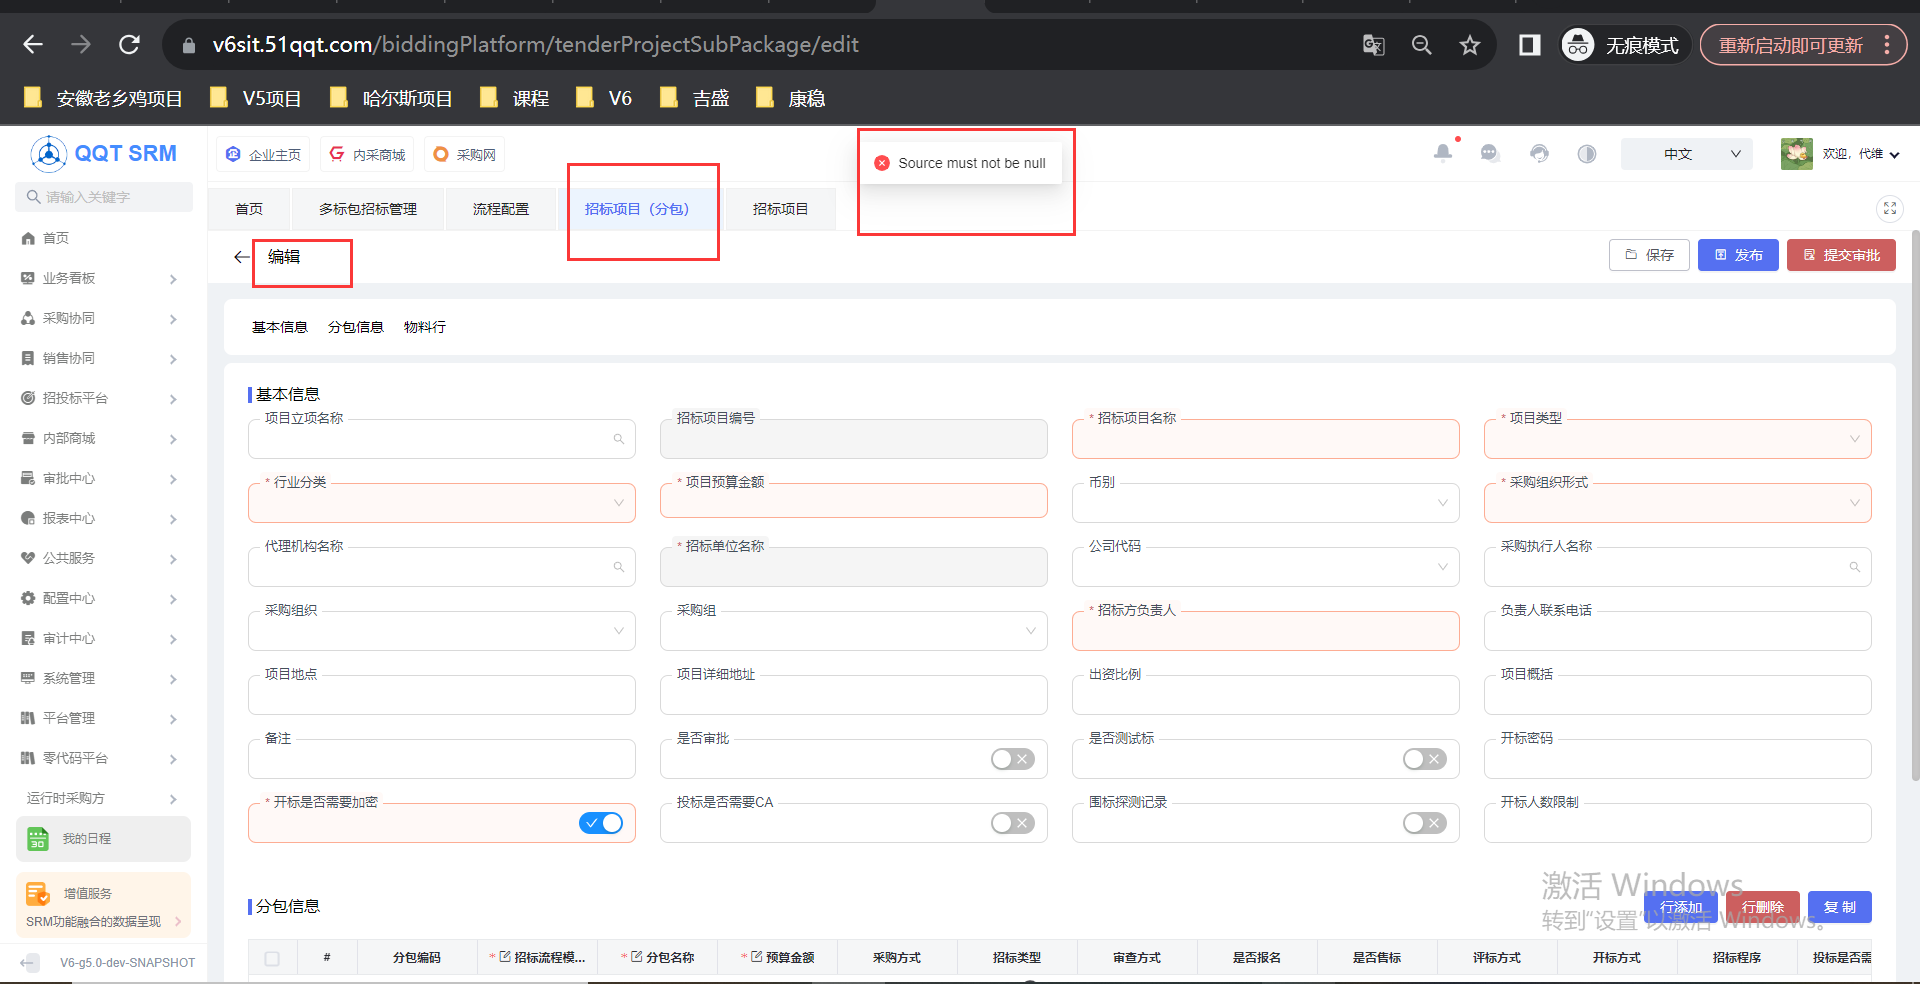This screenshot has height=984, width=1920.
Task: Click the 复制 button in 分包信息
Action: pos(1840,907)
